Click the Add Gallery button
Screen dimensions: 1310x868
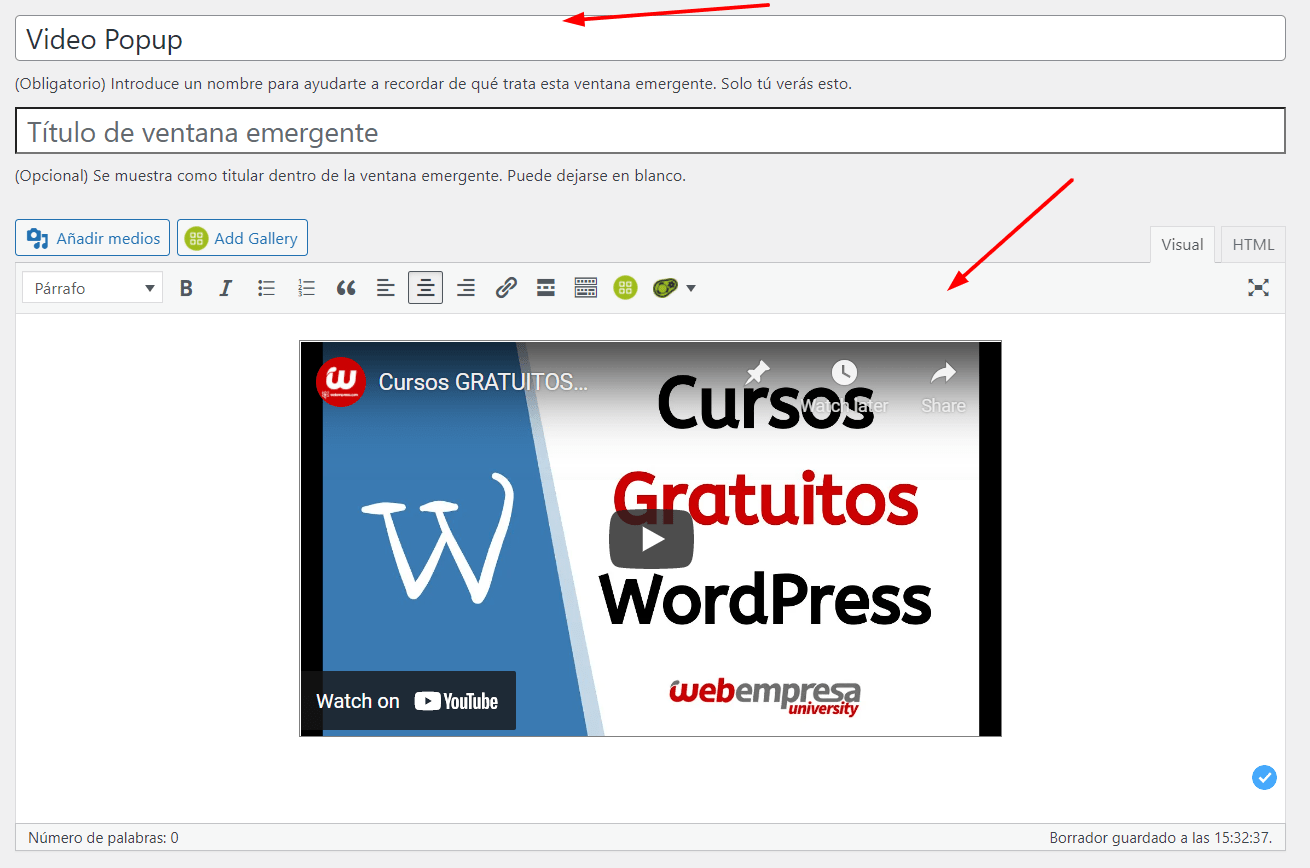(x=242, y=238)
